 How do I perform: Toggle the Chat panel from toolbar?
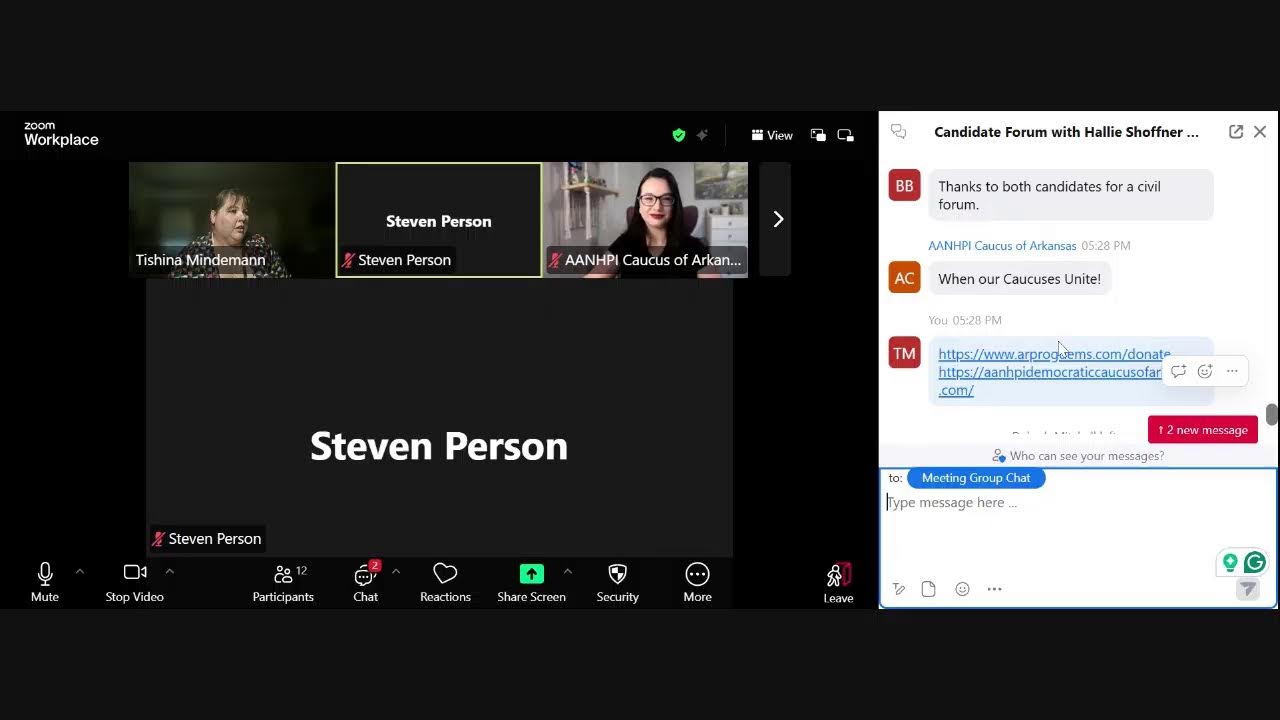coord(366,582)
